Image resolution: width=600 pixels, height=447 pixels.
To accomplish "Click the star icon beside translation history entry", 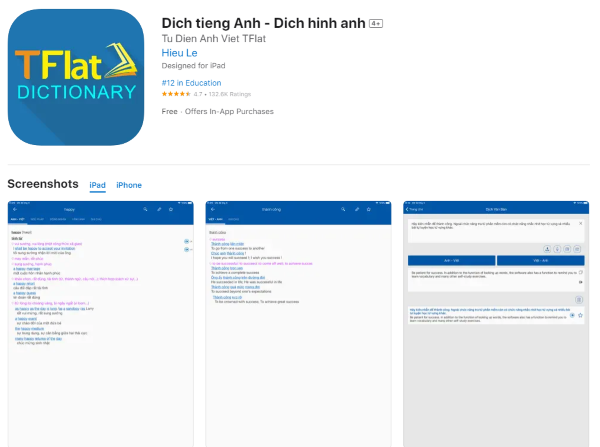I will 582,315.
